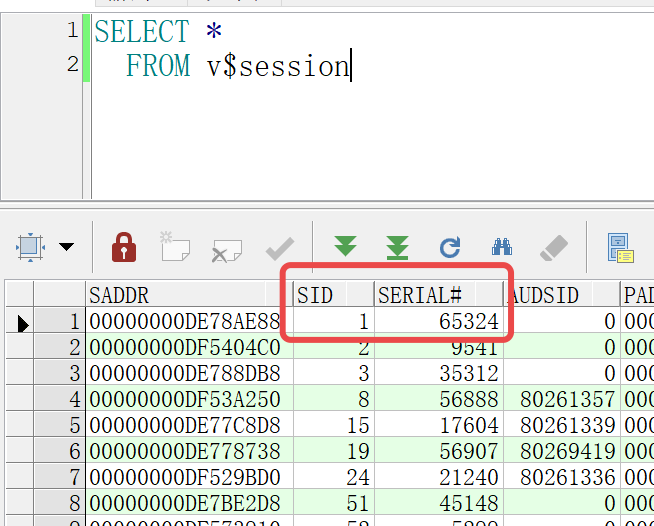Click the SADDR column header
The height and width of the screenshot is (526, 654).
coord(186,295)
